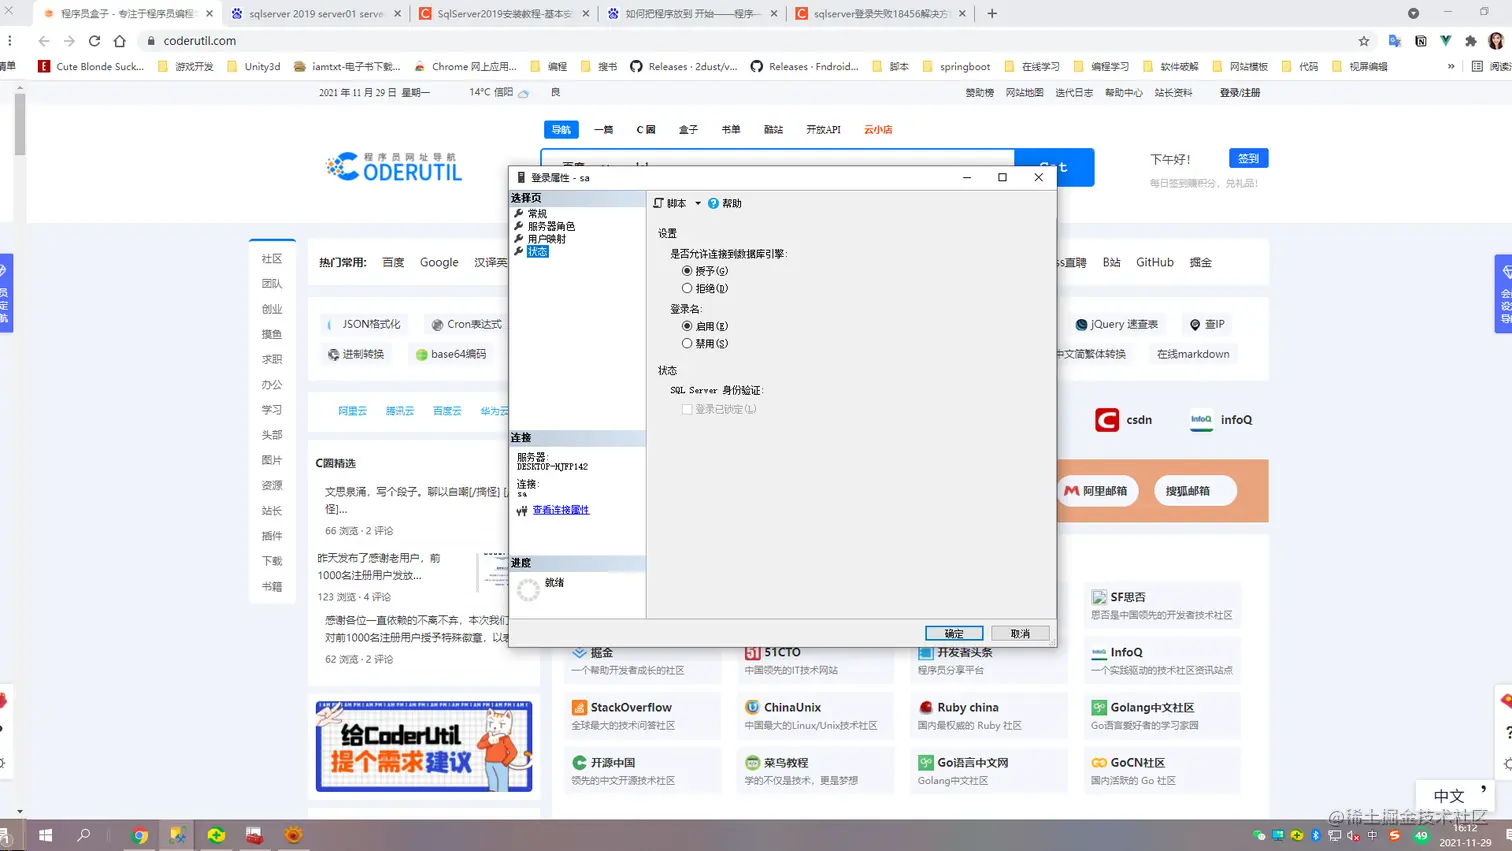This screenshot has height=851, width=1512.
Task: Click the 给CoderUtil提个需求建议 banner
Action: point(424,746)
